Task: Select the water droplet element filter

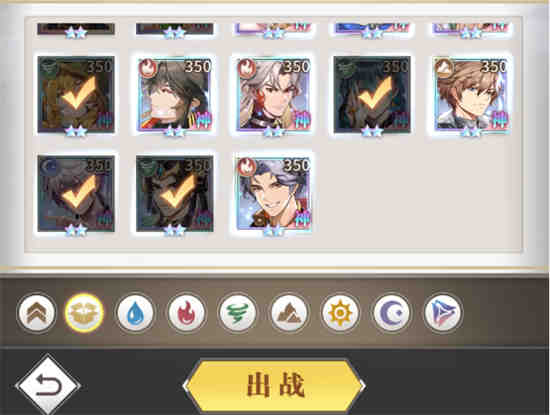Action: pyautogui.click(x=135, y=313)
